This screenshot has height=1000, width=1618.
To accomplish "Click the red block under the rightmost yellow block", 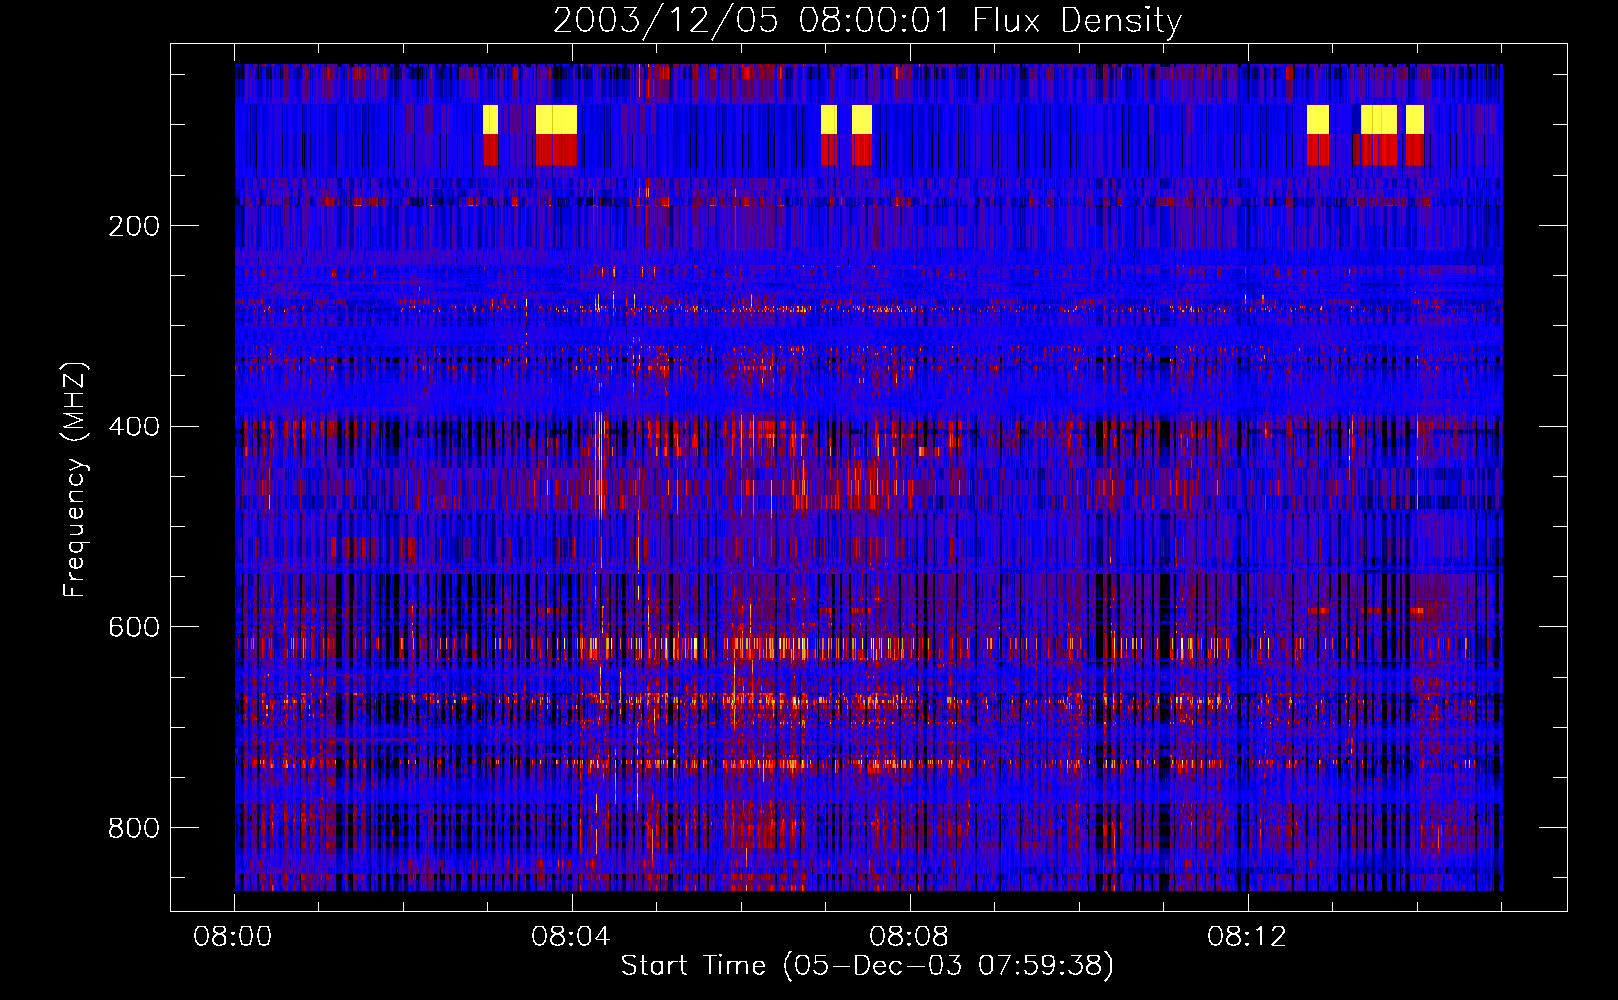I will 1414,150.
